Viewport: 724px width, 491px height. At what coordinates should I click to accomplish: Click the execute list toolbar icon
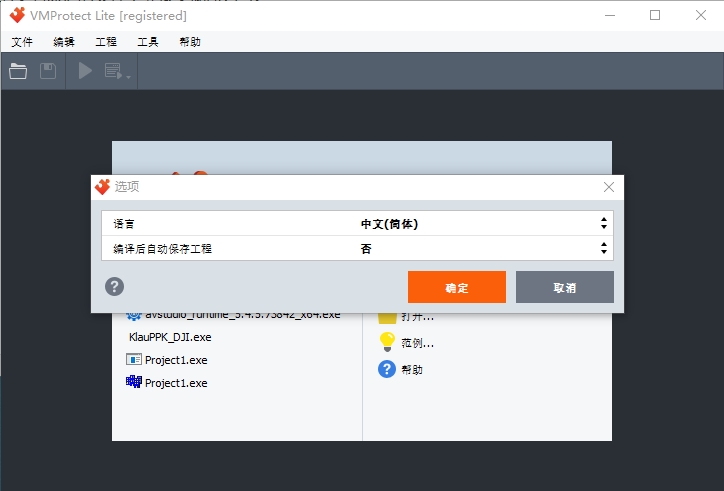coord(113,71)
